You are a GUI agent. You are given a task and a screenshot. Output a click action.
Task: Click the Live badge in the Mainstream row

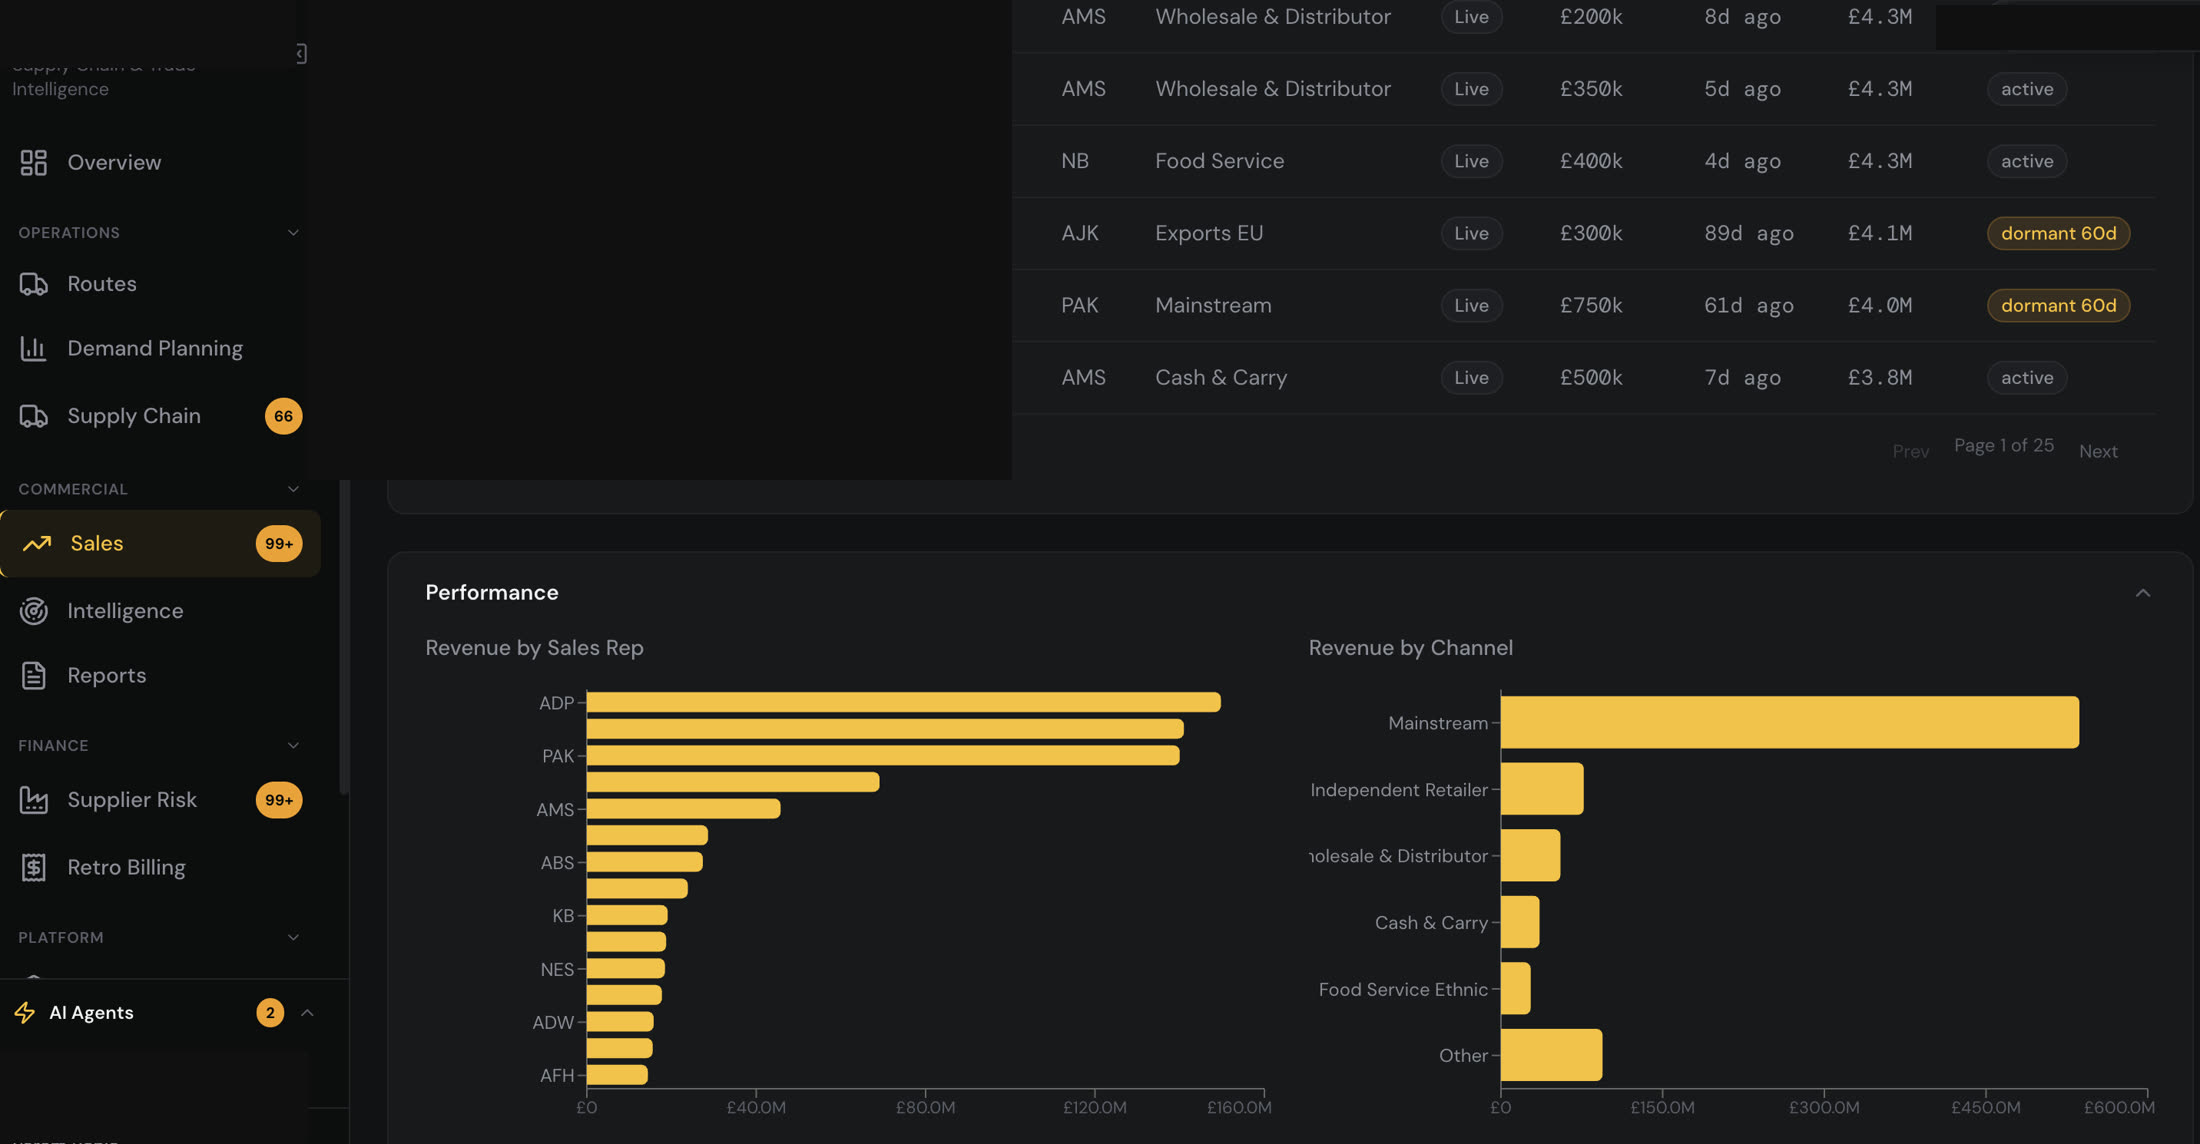(1471, 305)
